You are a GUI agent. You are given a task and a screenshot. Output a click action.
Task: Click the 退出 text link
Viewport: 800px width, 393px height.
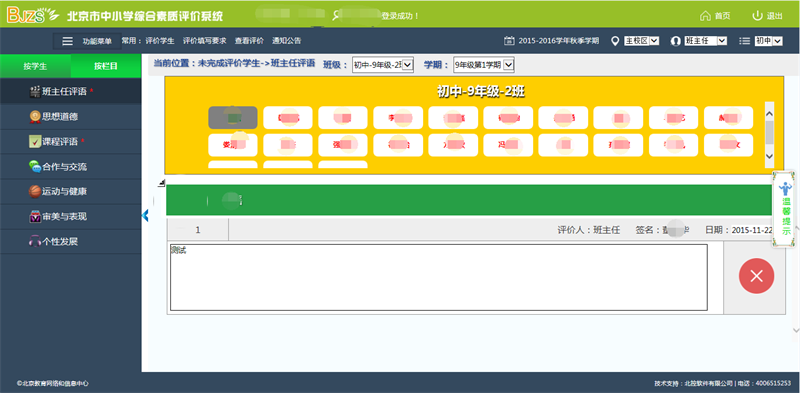click(774, 16)
